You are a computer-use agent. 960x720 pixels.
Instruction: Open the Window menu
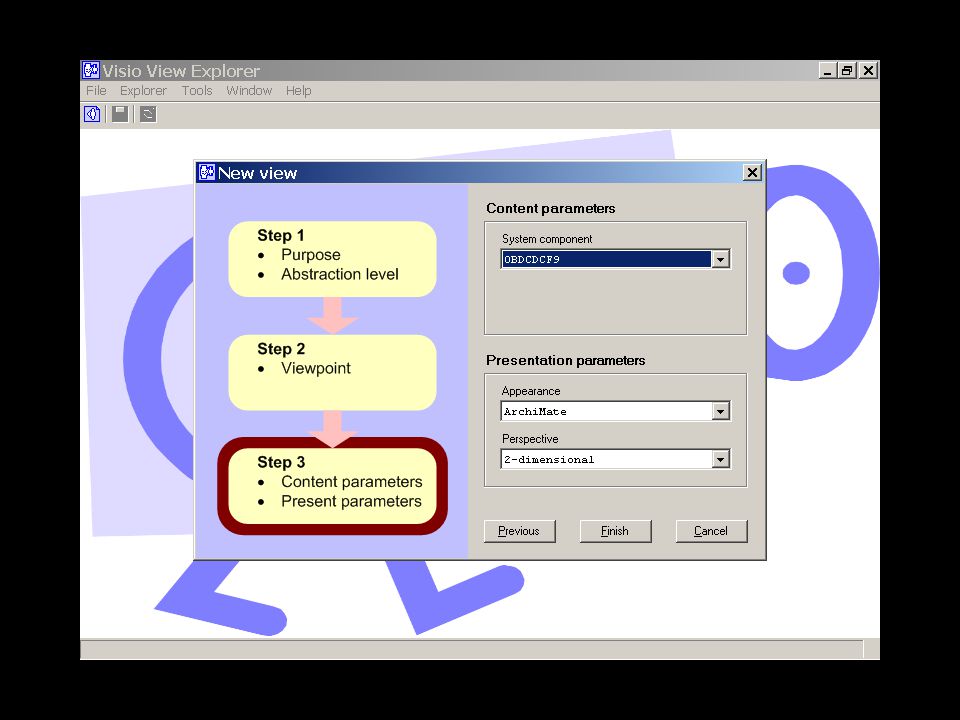click(x=249, y=91)
